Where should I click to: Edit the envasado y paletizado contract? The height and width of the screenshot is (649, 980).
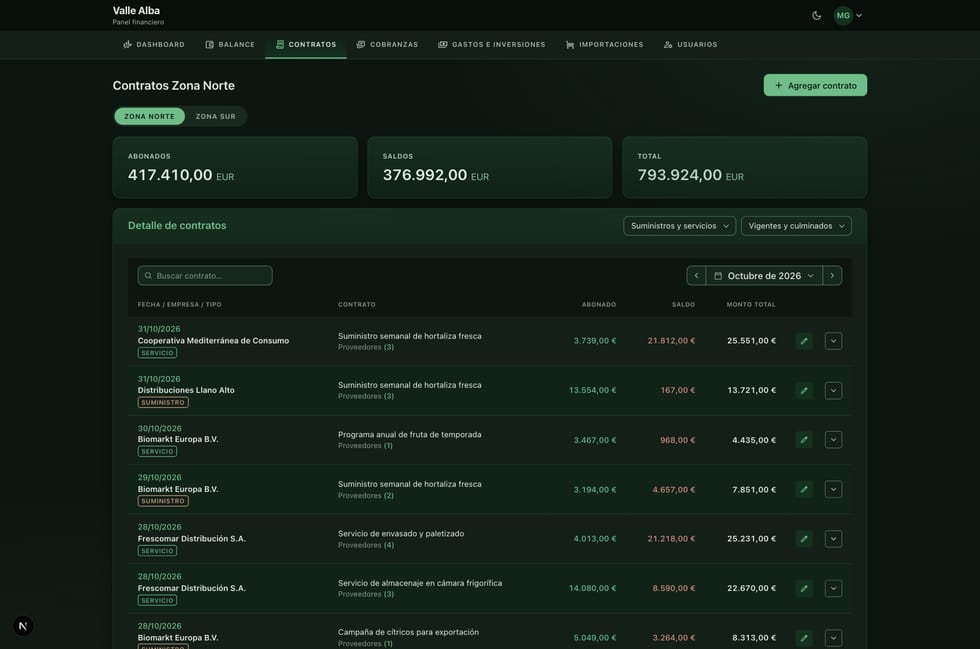pyautogui.click(x=804, y=538)
